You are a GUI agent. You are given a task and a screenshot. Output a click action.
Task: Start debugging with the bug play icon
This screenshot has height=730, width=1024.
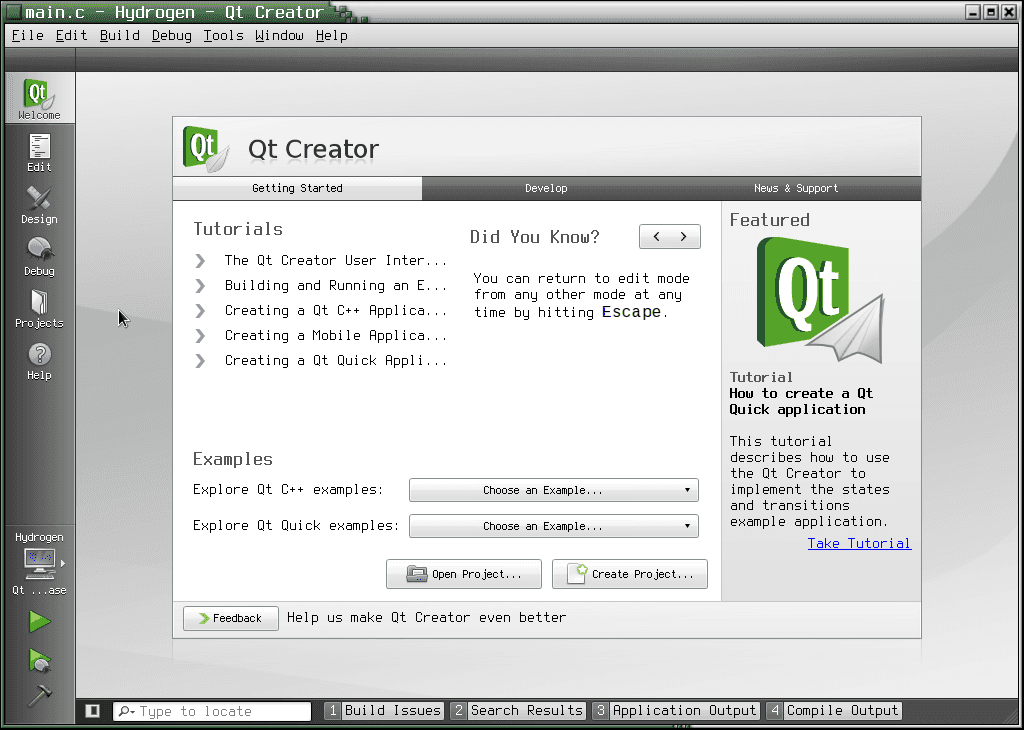40,660
